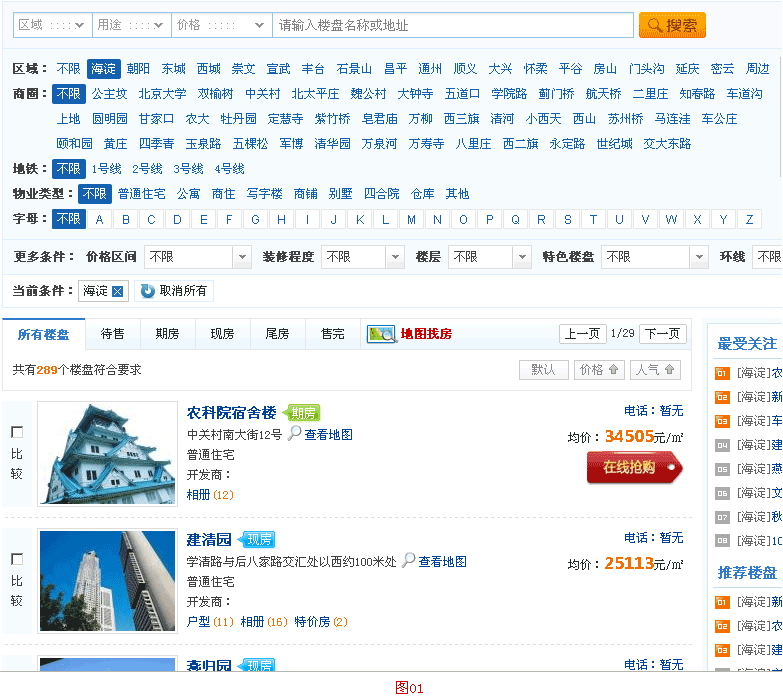Sort listings by 价格 arrow button
The width and height of the screenshot is (783, 700).
tap(600, 370)
